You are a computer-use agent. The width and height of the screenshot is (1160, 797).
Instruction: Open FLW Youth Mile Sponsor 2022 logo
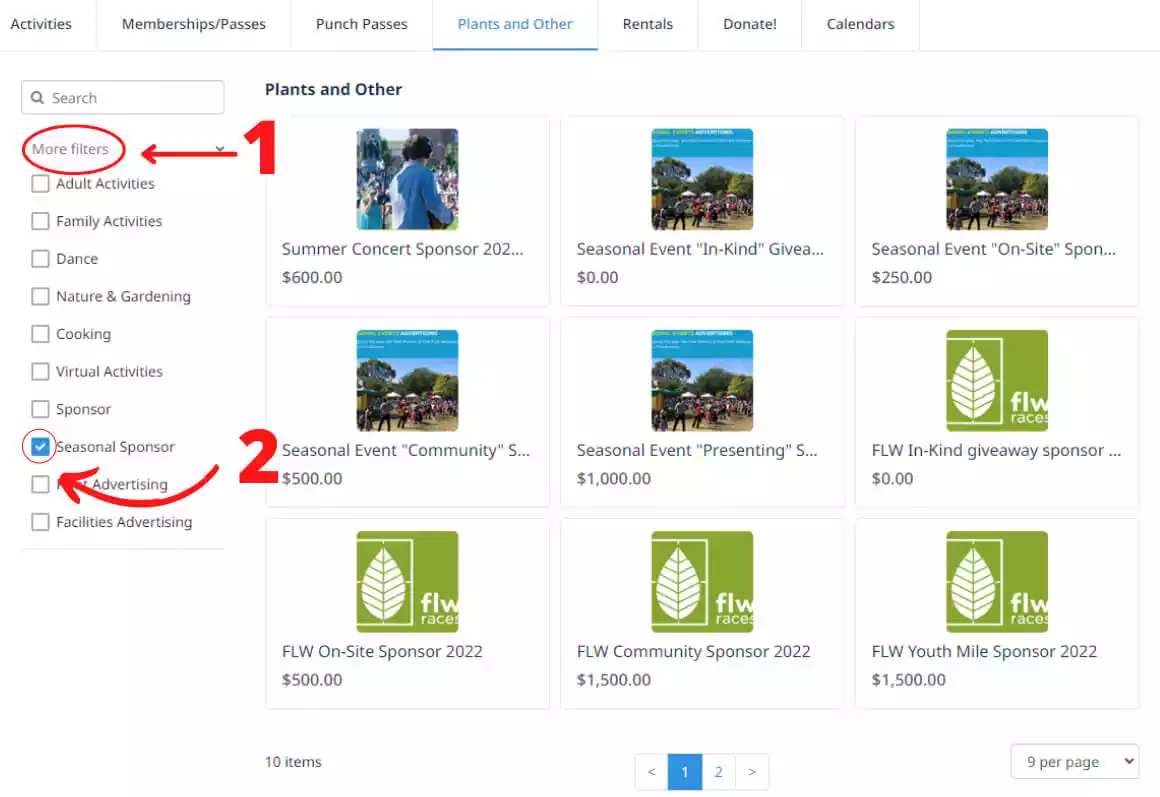pyautogui.click(x=997, y=582)
